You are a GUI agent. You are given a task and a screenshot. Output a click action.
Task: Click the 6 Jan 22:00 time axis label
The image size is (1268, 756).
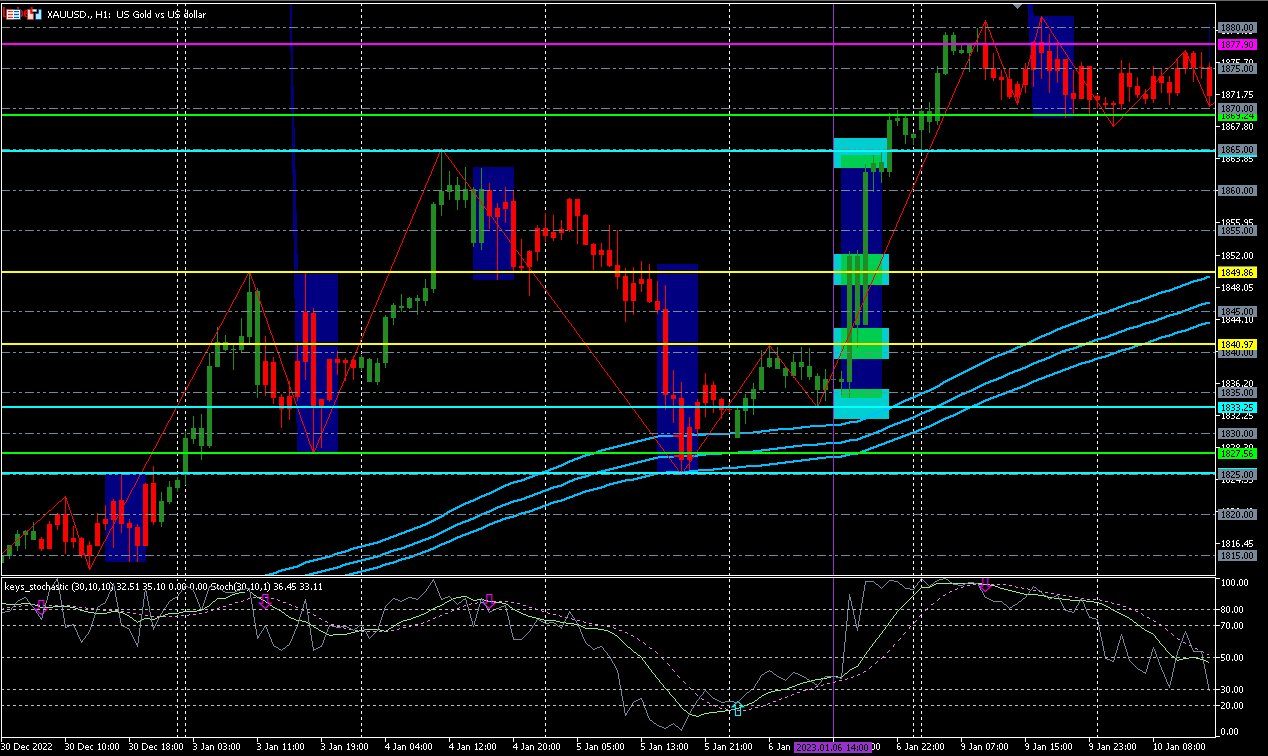point(921,747)
